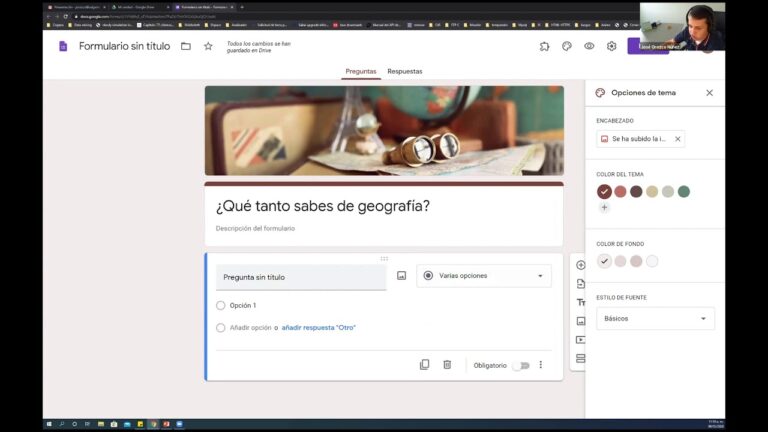Image resolution: width=768 pixels, height=432 pixels.
Task: Rename the Formulario sin título document name
Action: pyautogui.click(x=124, y=46)
